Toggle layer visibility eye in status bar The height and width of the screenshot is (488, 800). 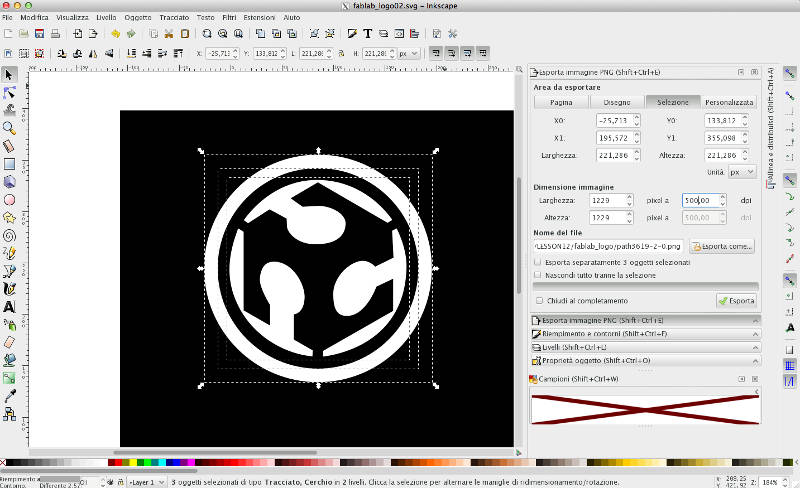pos(111,482)
